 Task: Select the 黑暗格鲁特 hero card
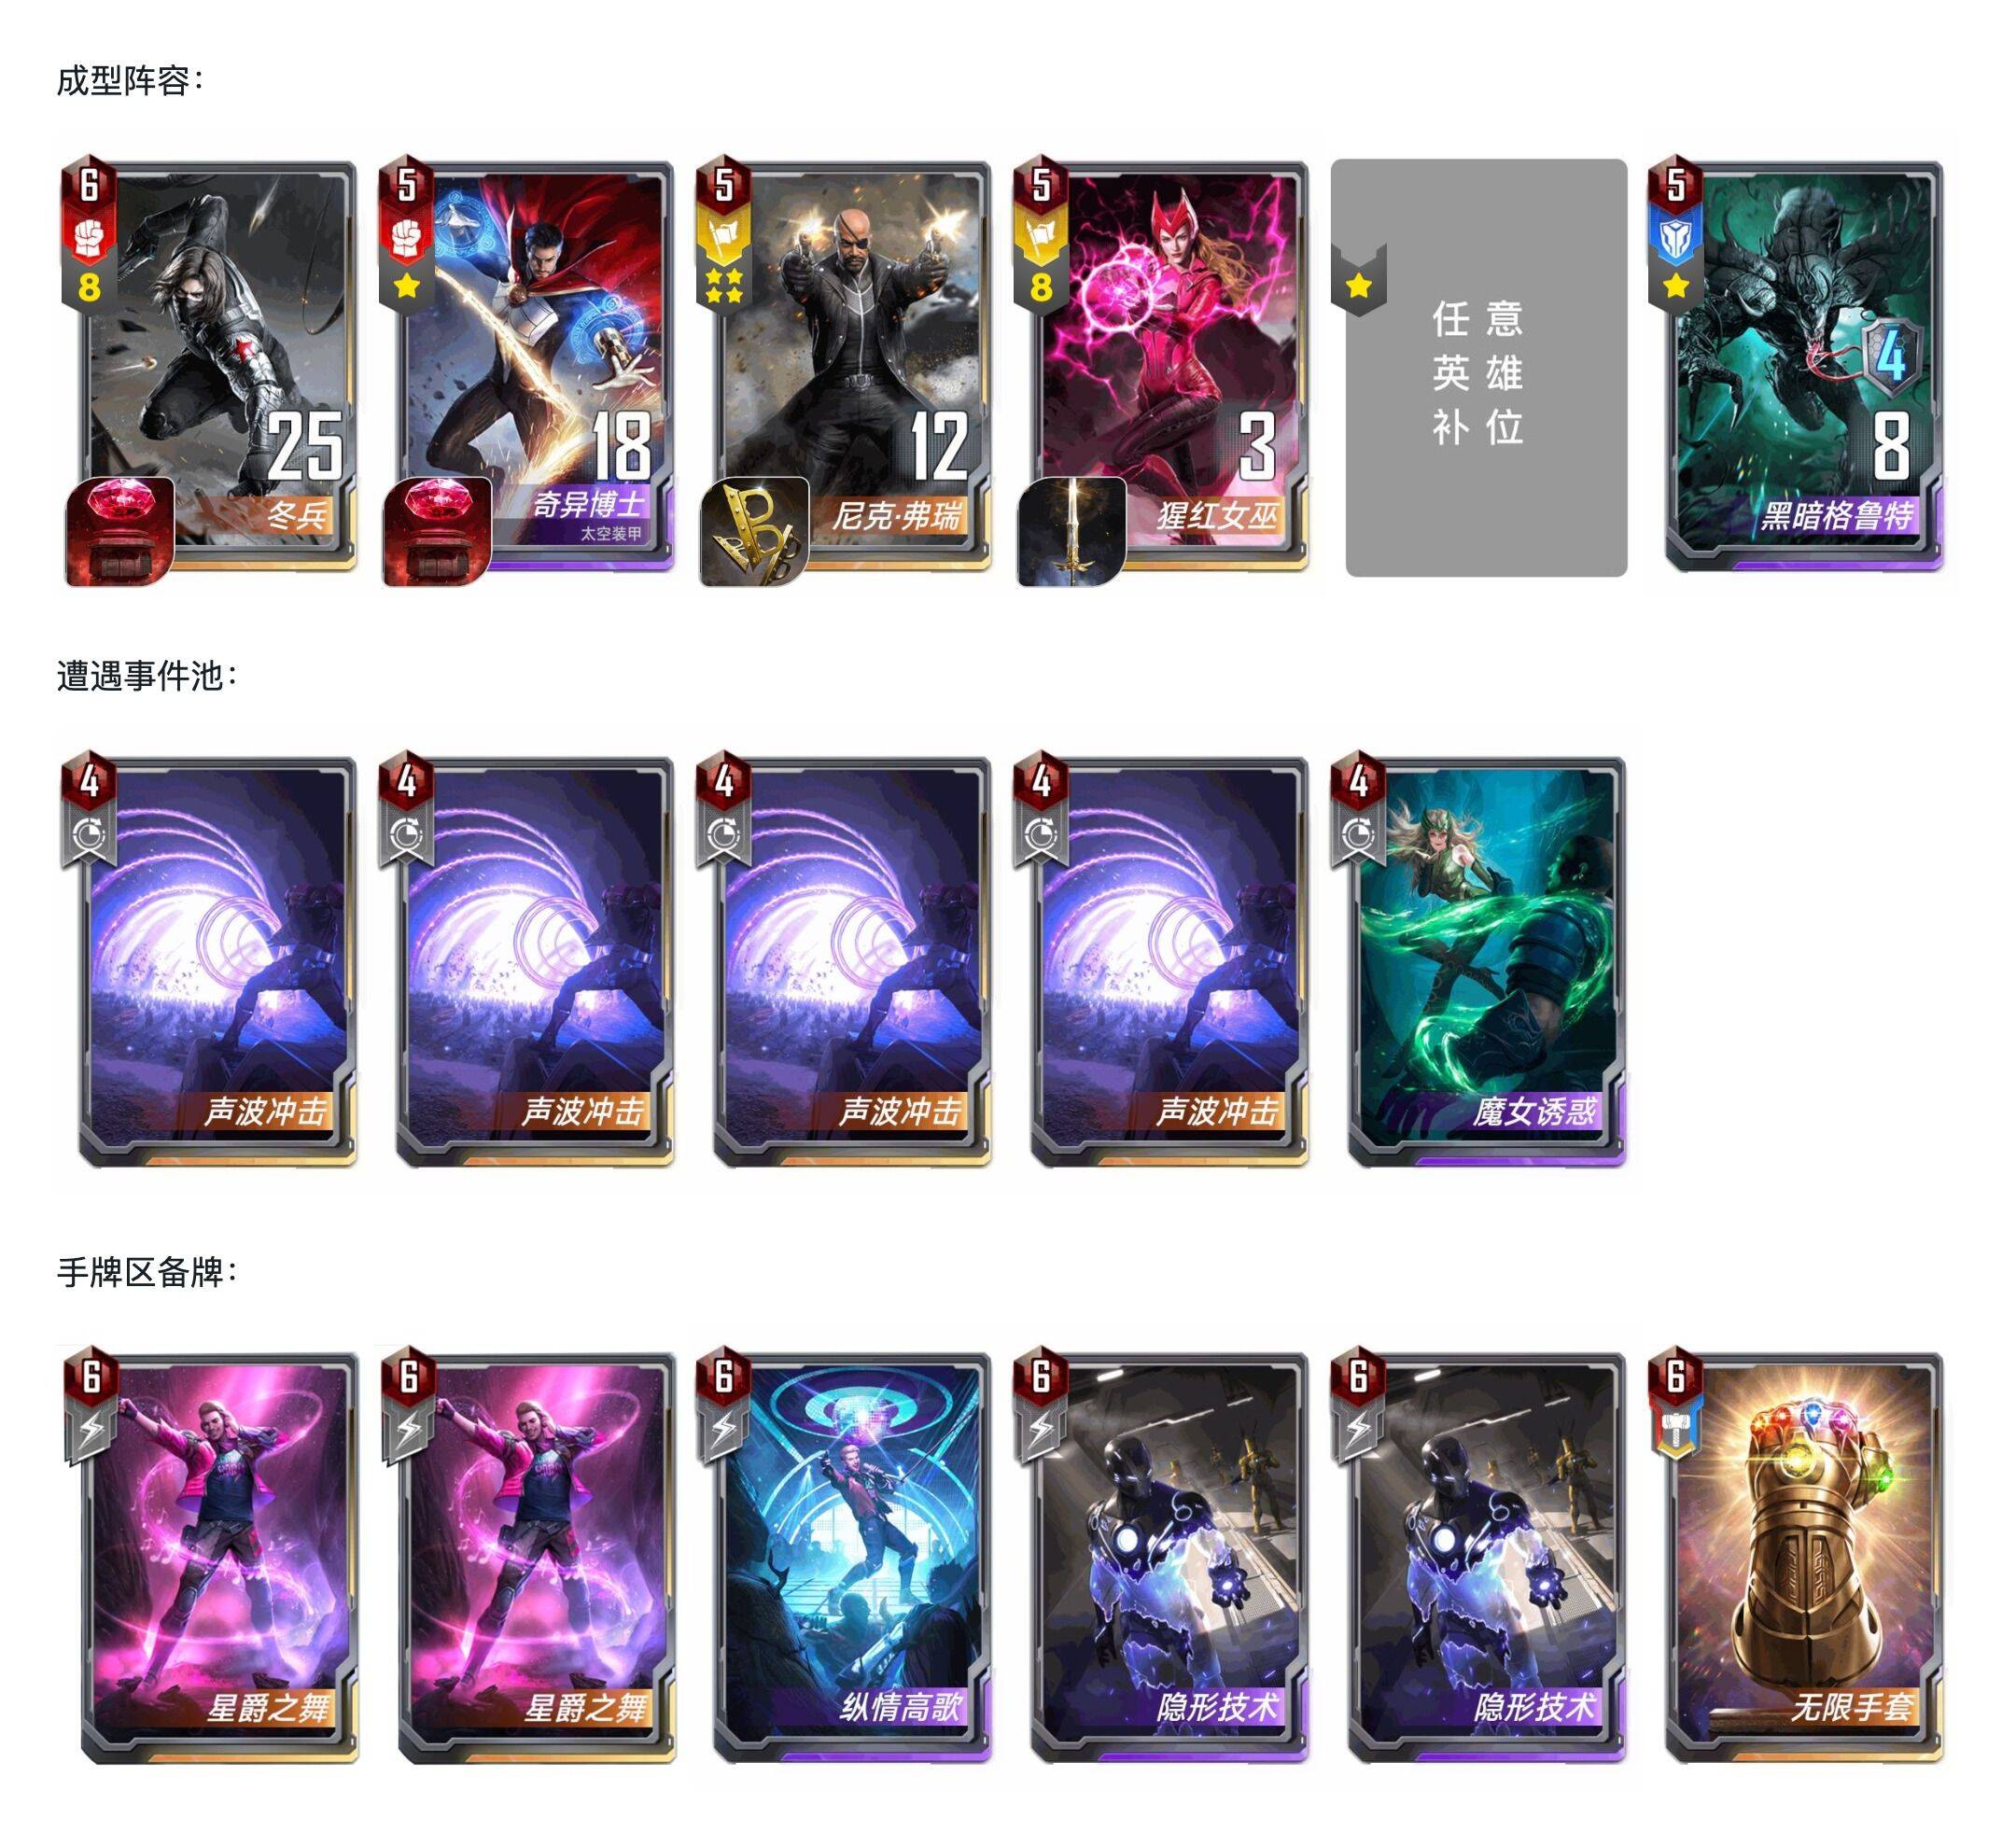[1796, 368]
